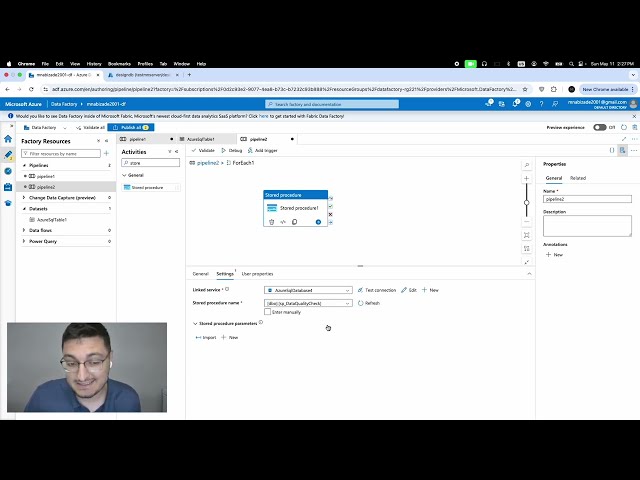Click the Add trigger button
Screen dimensions: 640x480
click(x=262, y=151)
